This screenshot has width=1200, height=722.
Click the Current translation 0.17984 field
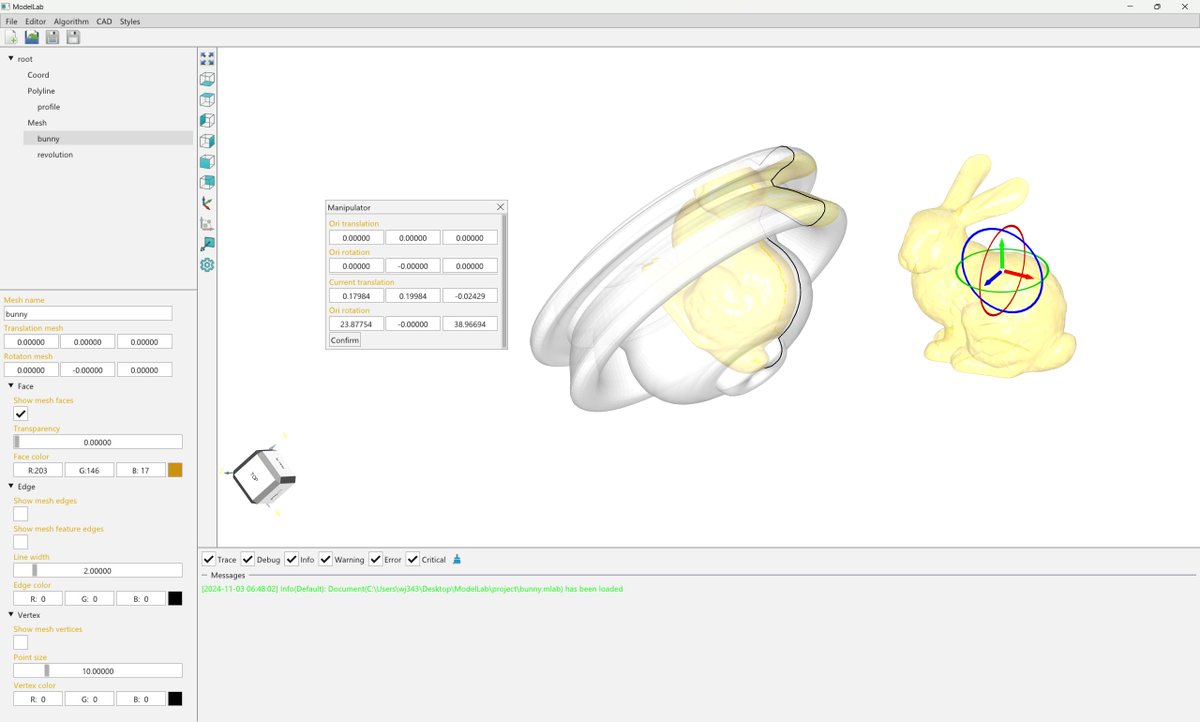pyautogui.click(x=356, y=296)
